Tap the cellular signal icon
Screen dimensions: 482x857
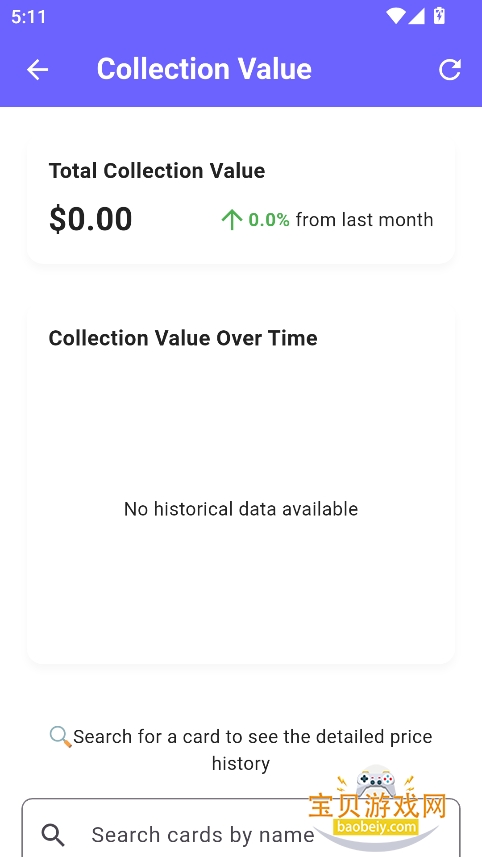coord(416,16)
